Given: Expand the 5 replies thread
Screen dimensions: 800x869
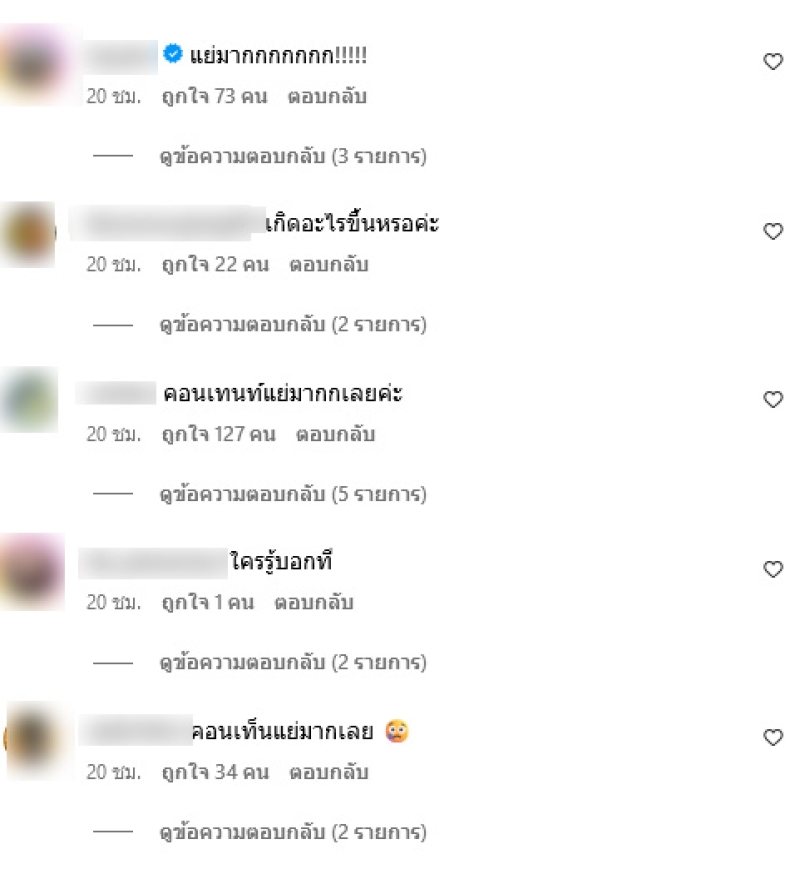Looking at the screenshot, I should tap(293, 494).
